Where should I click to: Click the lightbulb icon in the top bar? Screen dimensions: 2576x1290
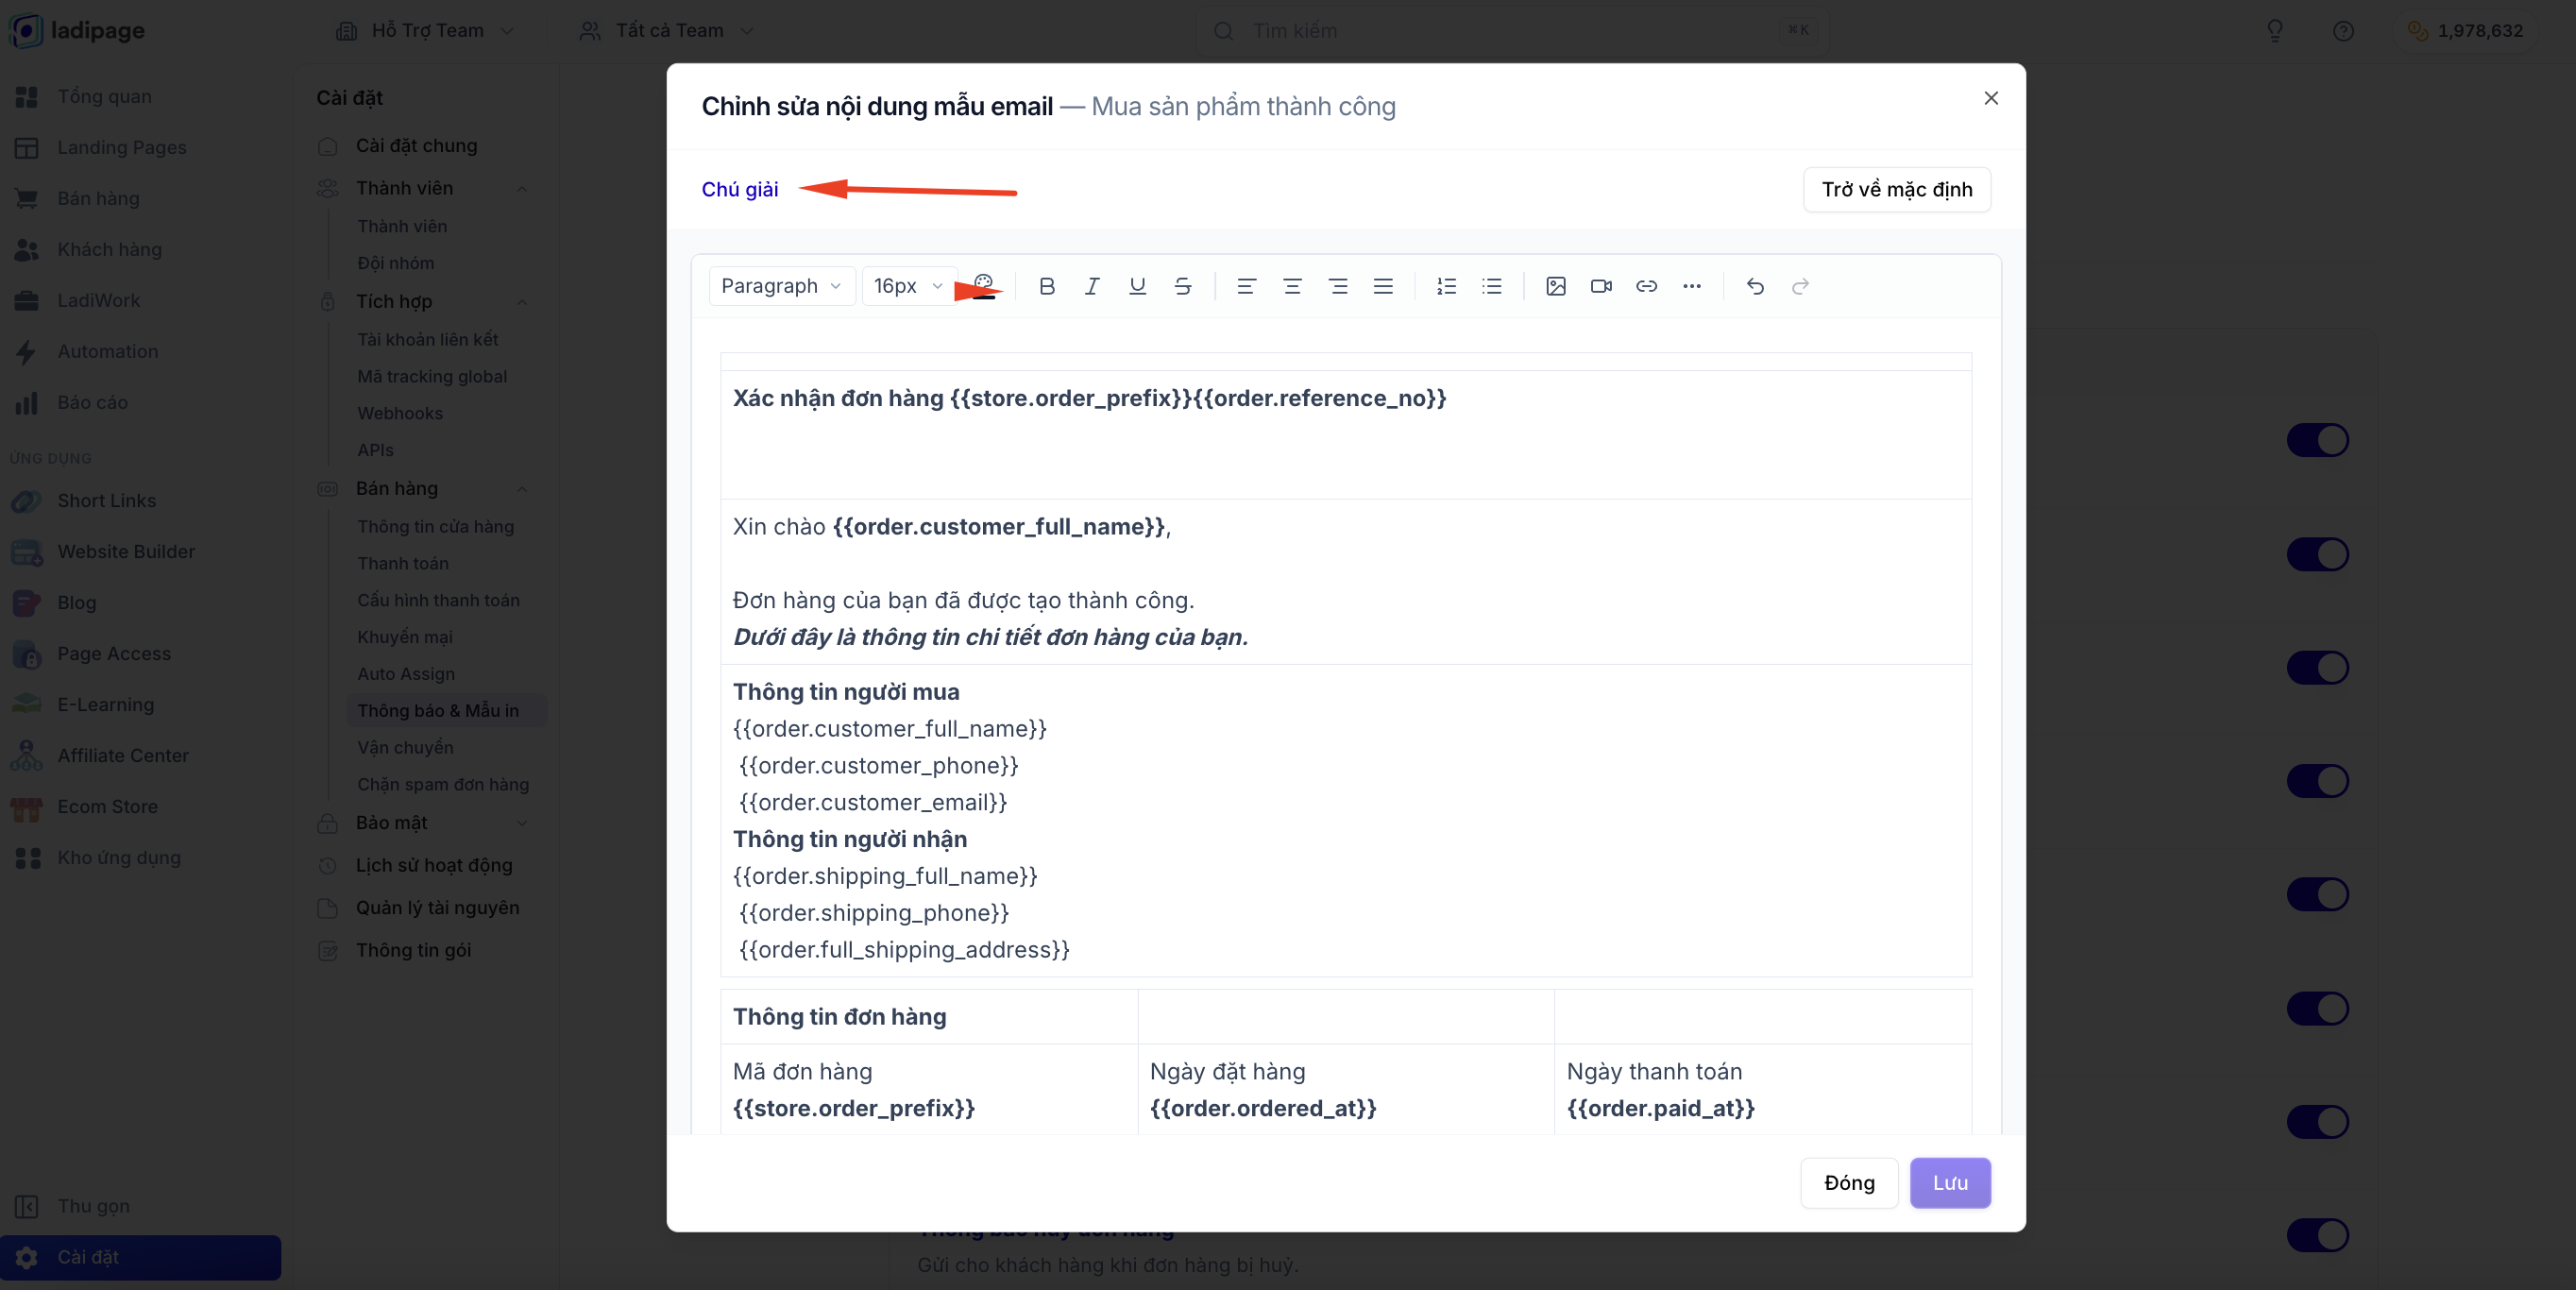pyautogui.click(x=2275, y=31)
